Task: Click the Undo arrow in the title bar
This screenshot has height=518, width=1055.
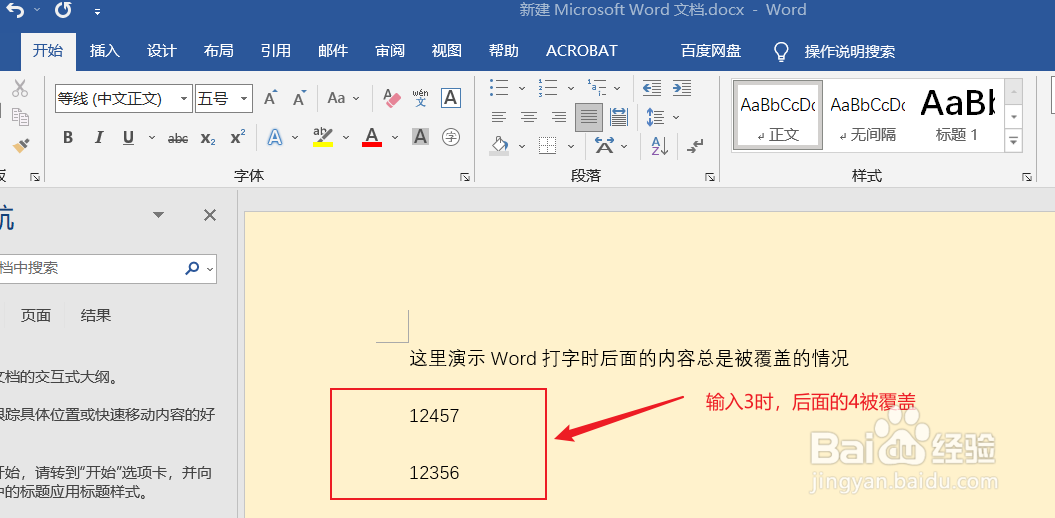Action: tap(15, 9)
